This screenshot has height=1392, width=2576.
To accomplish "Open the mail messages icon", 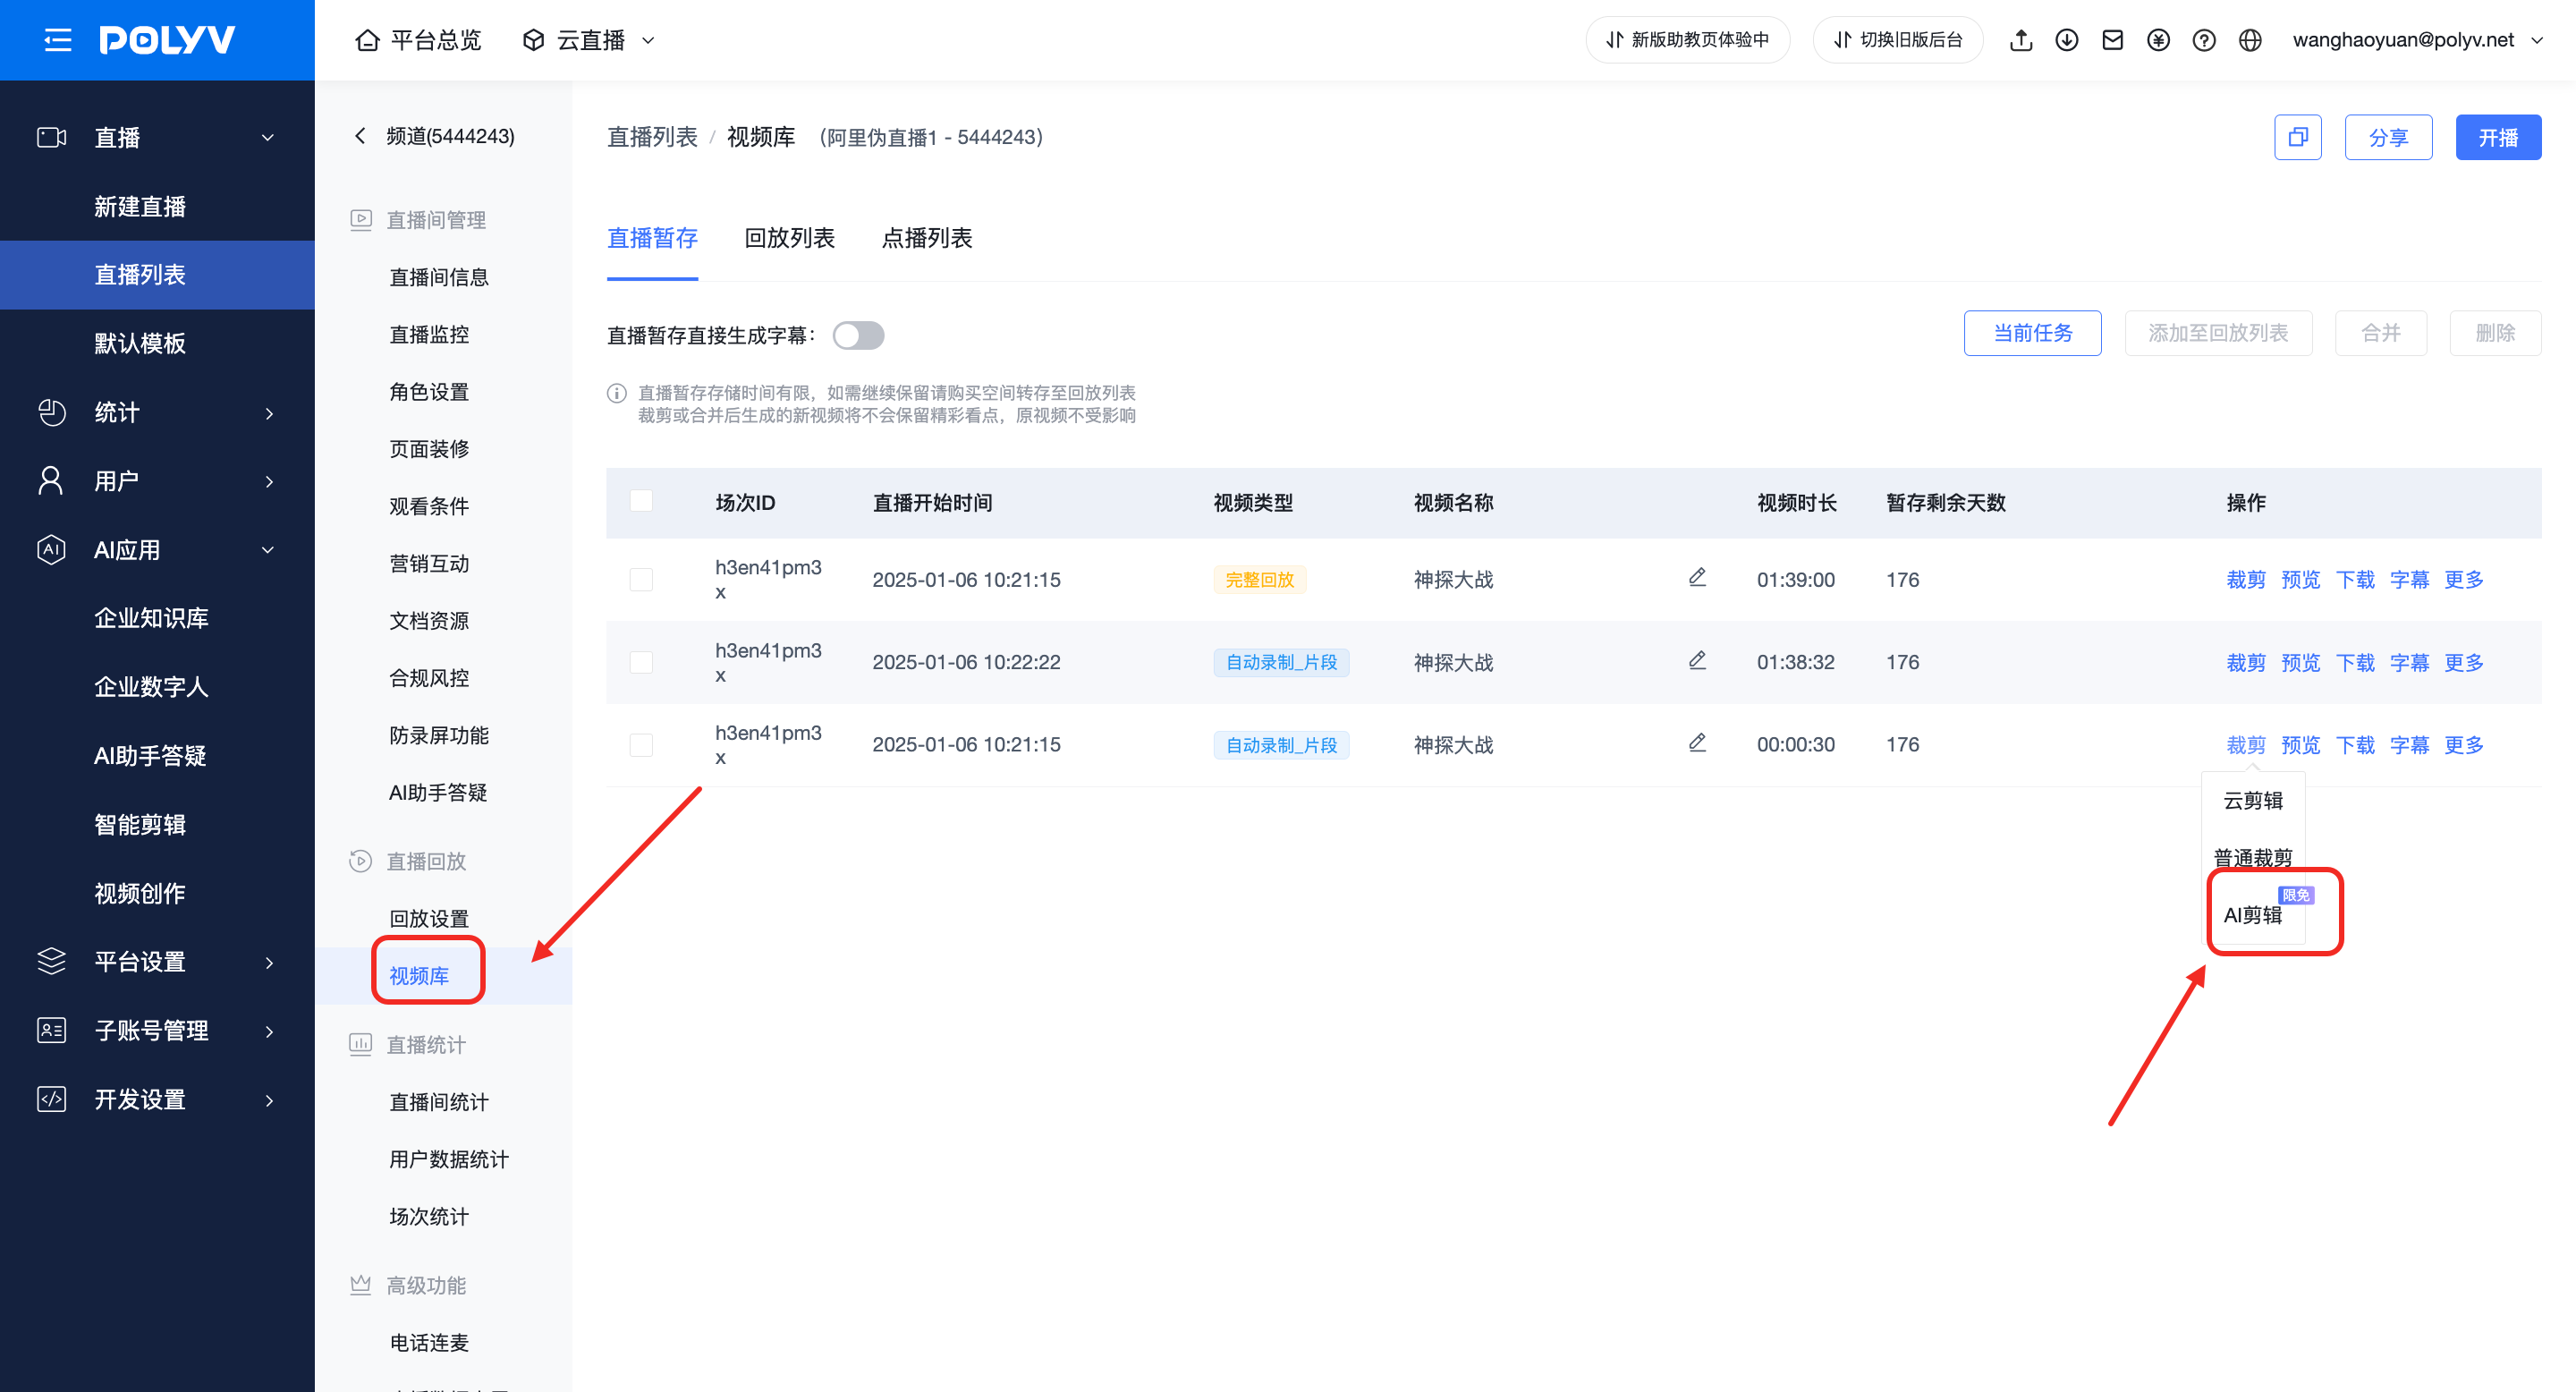I will [x=2113, y=40].
